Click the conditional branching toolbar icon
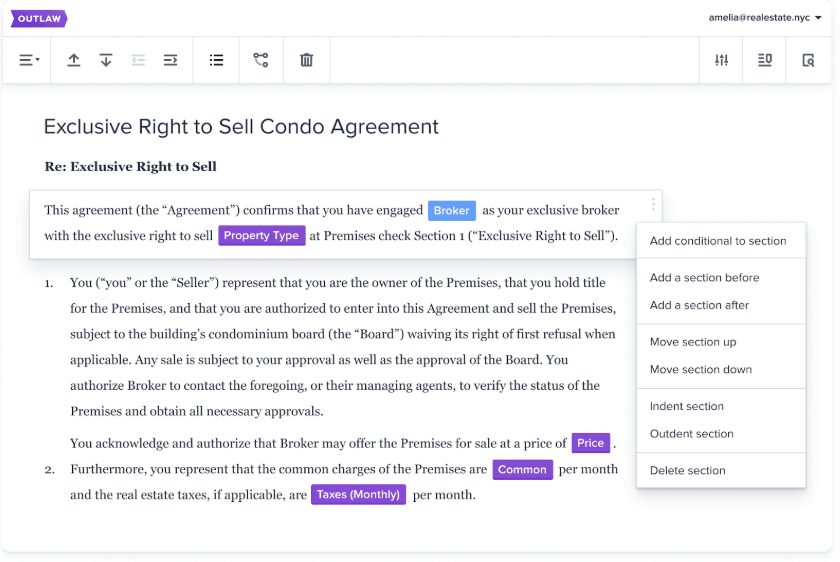This screenshot has height=562, width=840. click(261, 60)
